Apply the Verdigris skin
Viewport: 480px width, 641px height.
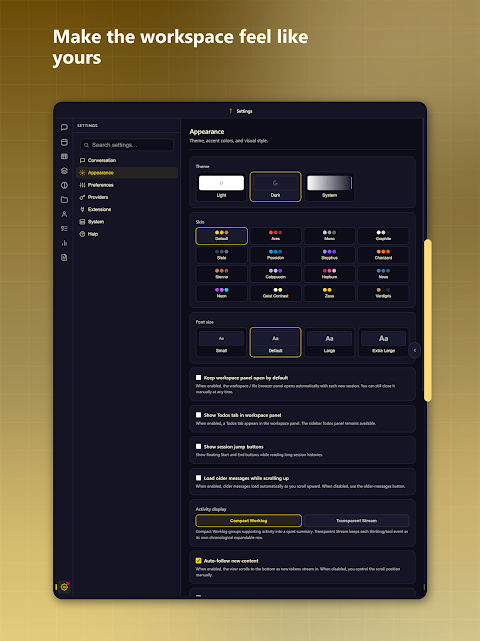pos(383,293)
